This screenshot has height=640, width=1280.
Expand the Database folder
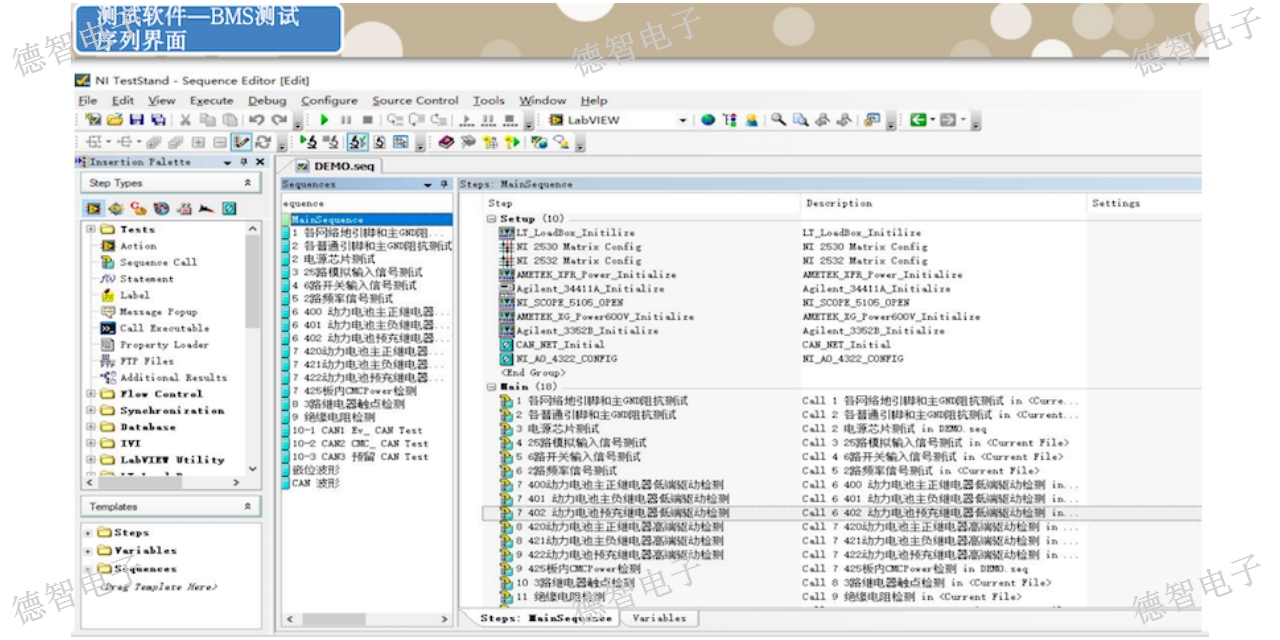click(x=91, y=427)
